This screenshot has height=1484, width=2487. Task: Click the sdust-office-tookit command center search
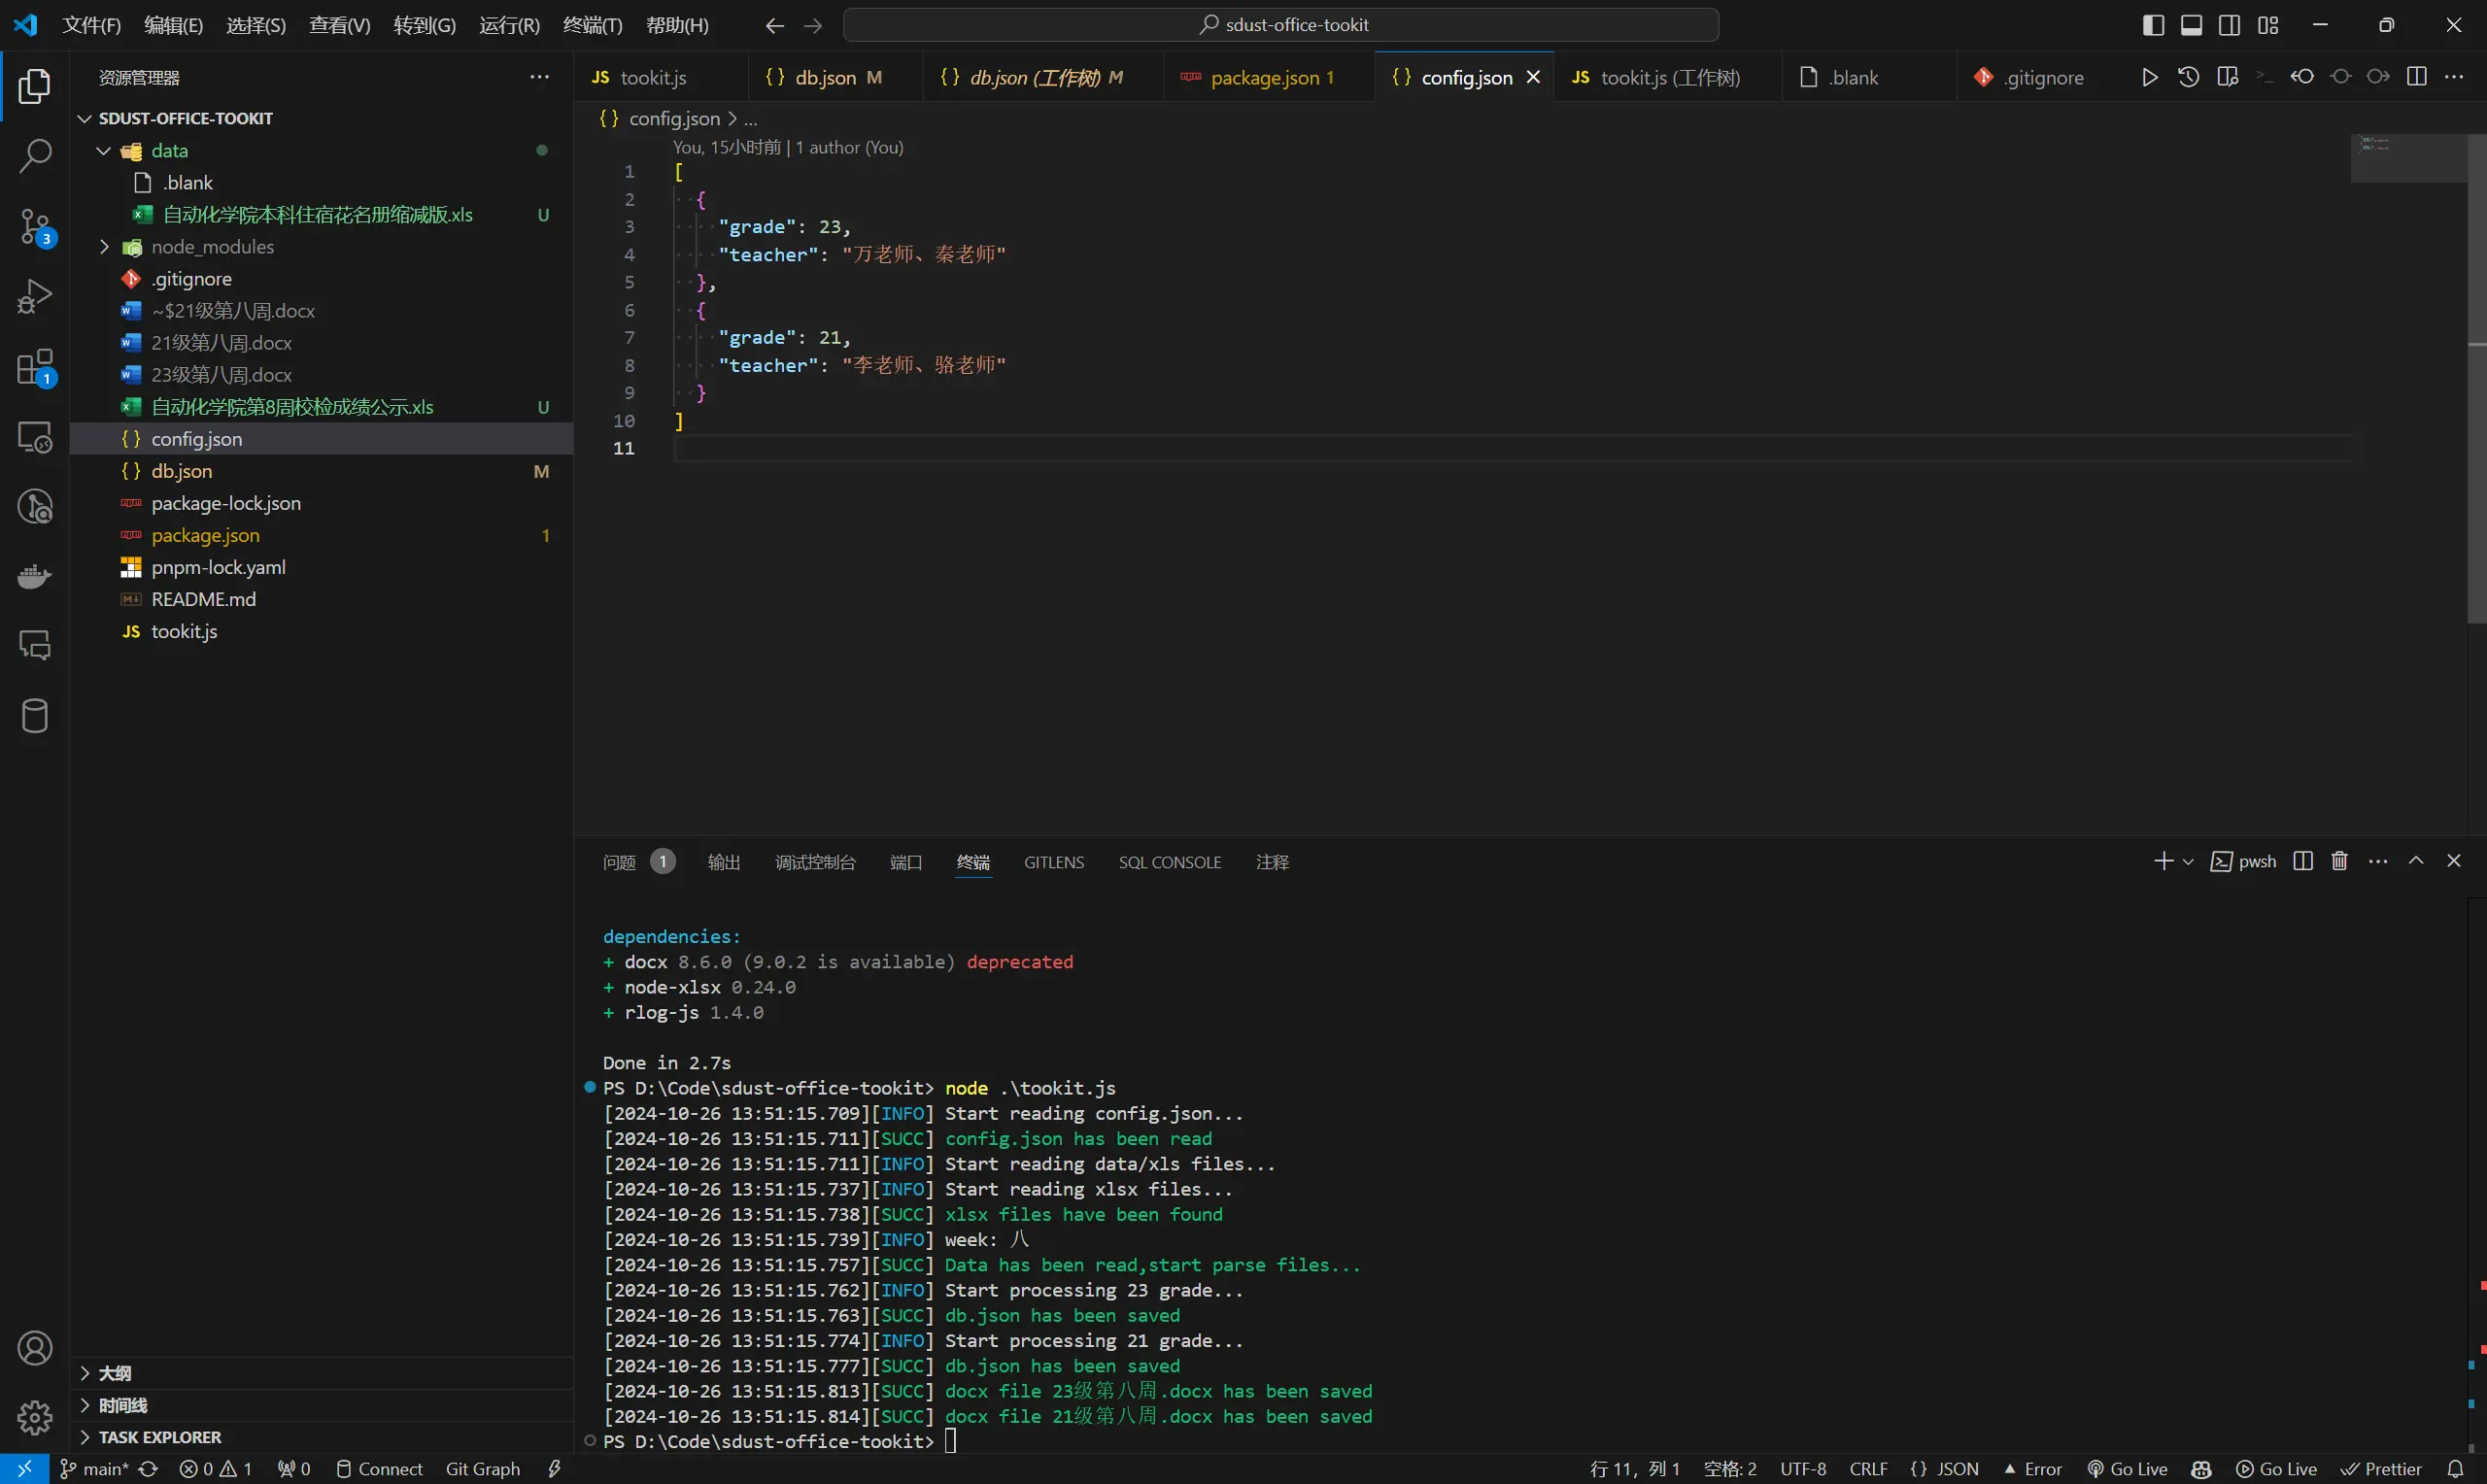(1281, 25)
